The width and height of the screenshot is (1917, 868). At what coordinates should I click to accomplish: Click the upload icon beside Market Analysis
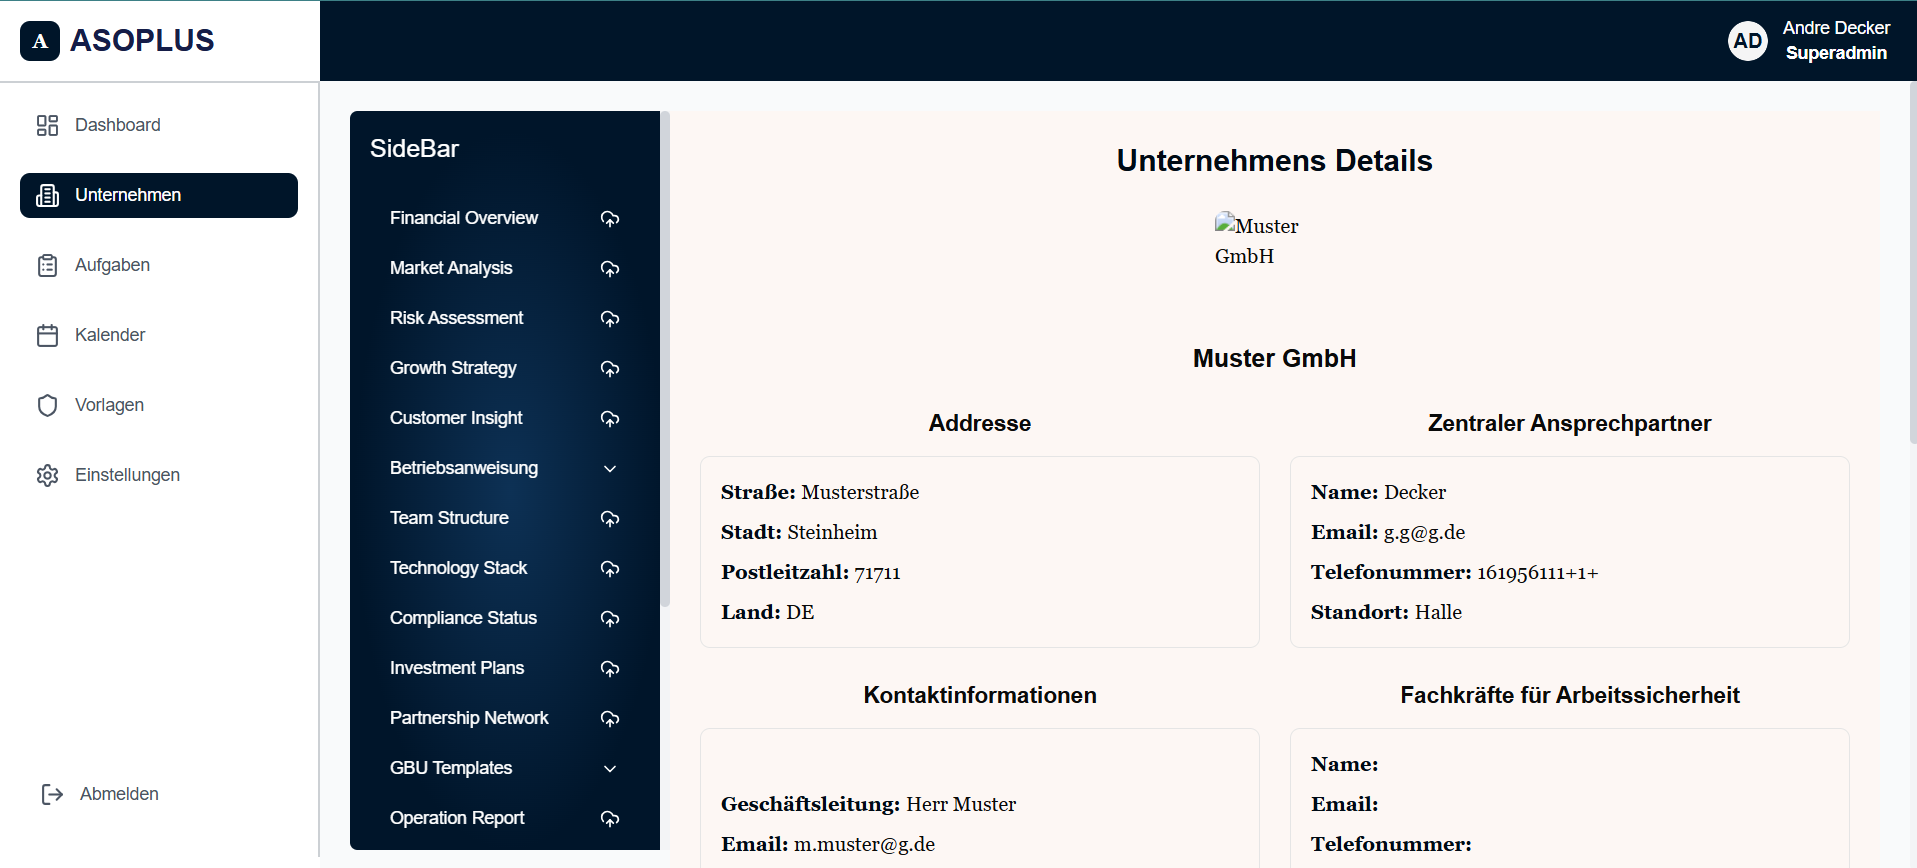(610, 268)
